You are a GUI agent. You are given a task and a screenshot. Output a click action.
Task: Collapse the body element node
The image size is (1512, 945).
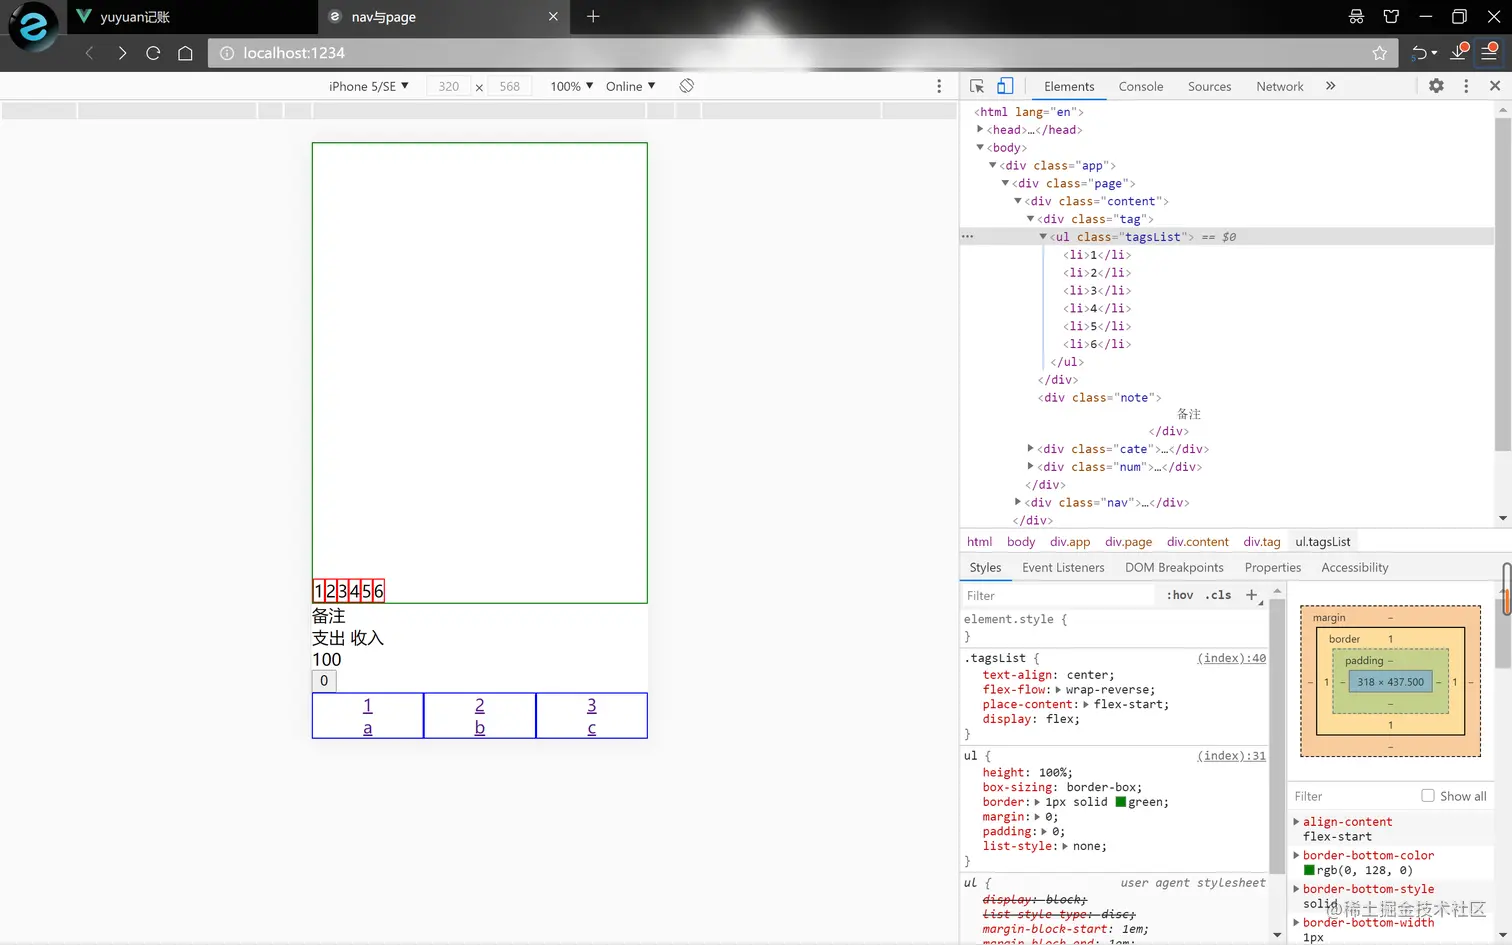(x=980, y=147)
